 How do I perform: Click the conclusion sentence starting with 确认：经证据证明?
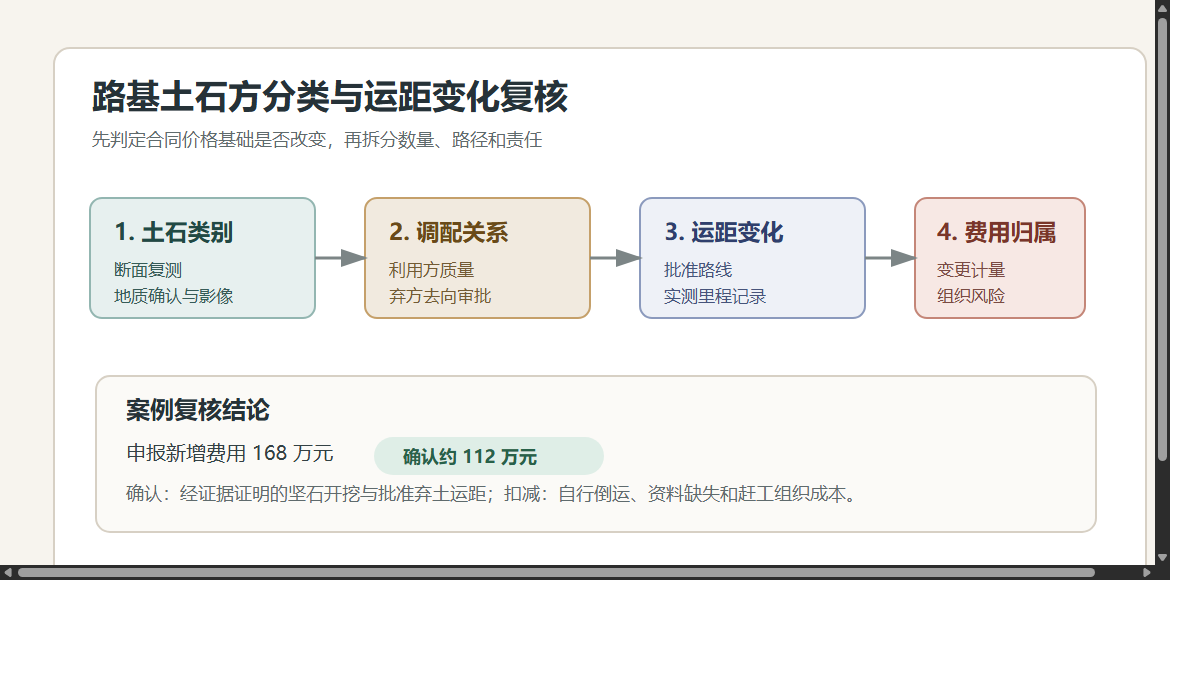(492, 493)
